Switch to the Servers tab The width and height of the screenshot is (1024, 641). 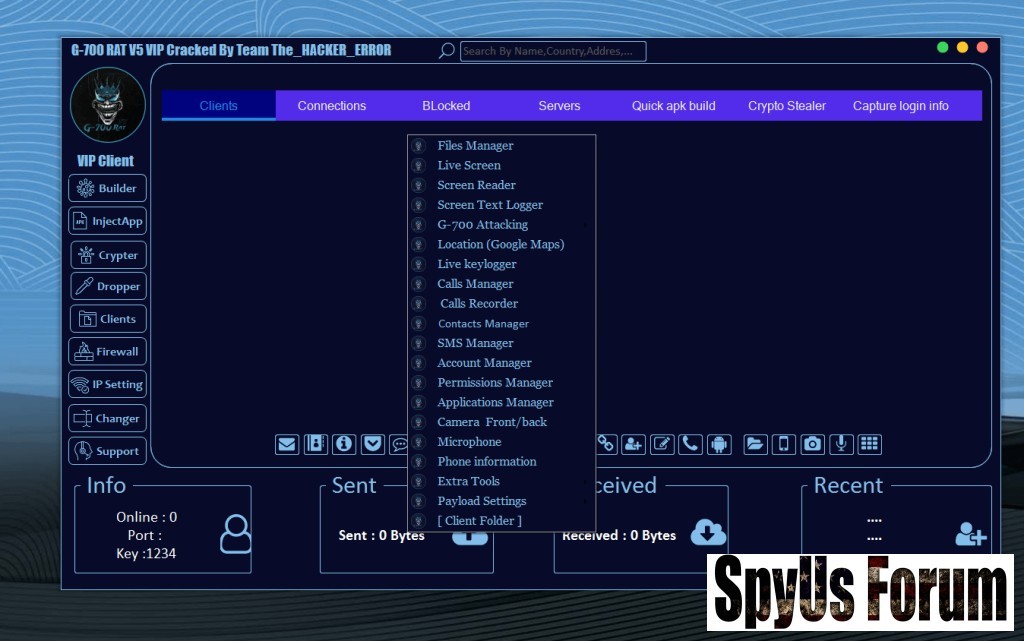click(x=559, y=106)
